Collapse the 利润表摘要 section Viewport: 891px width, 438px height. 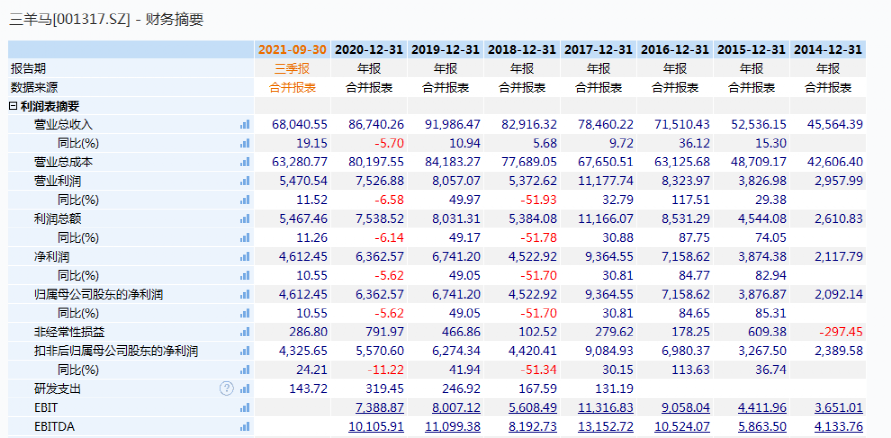(13, 106)
